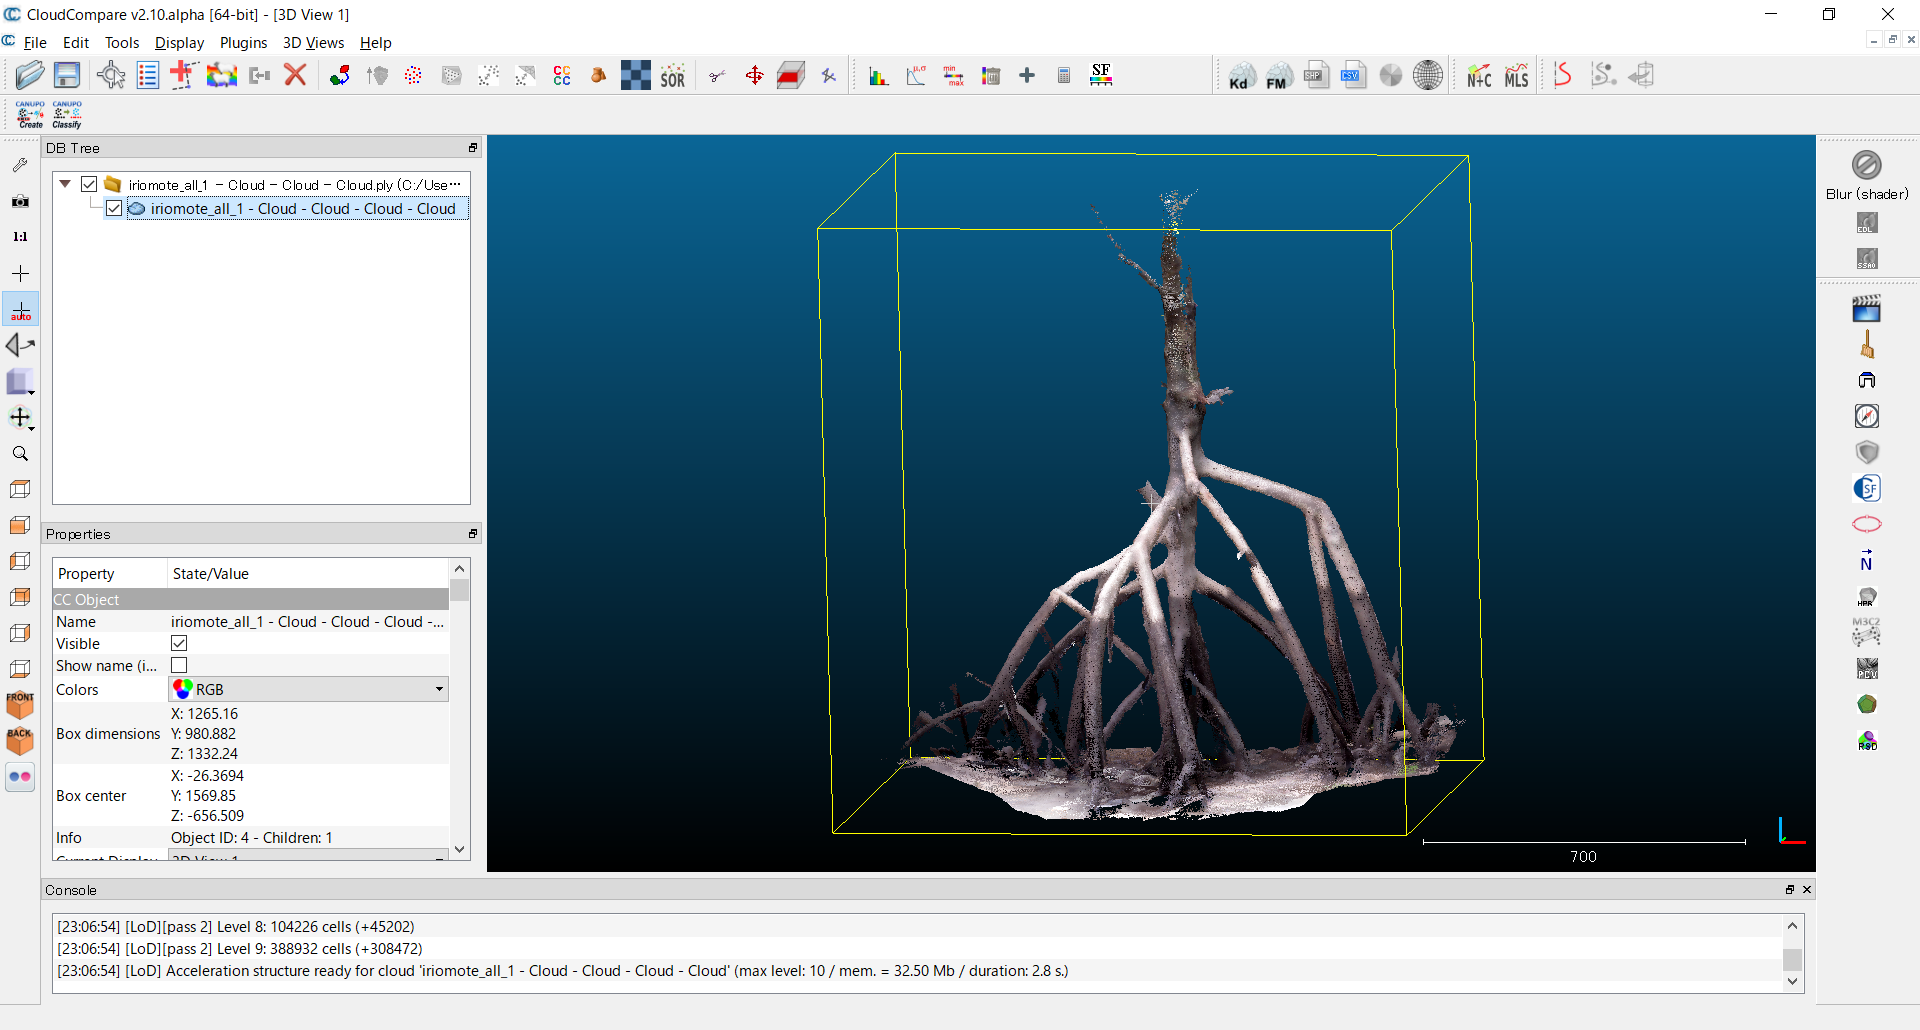The height and width of the screenshot is (1030, 1920).
Task: Open the 3D Views menu
Action: 313,43
